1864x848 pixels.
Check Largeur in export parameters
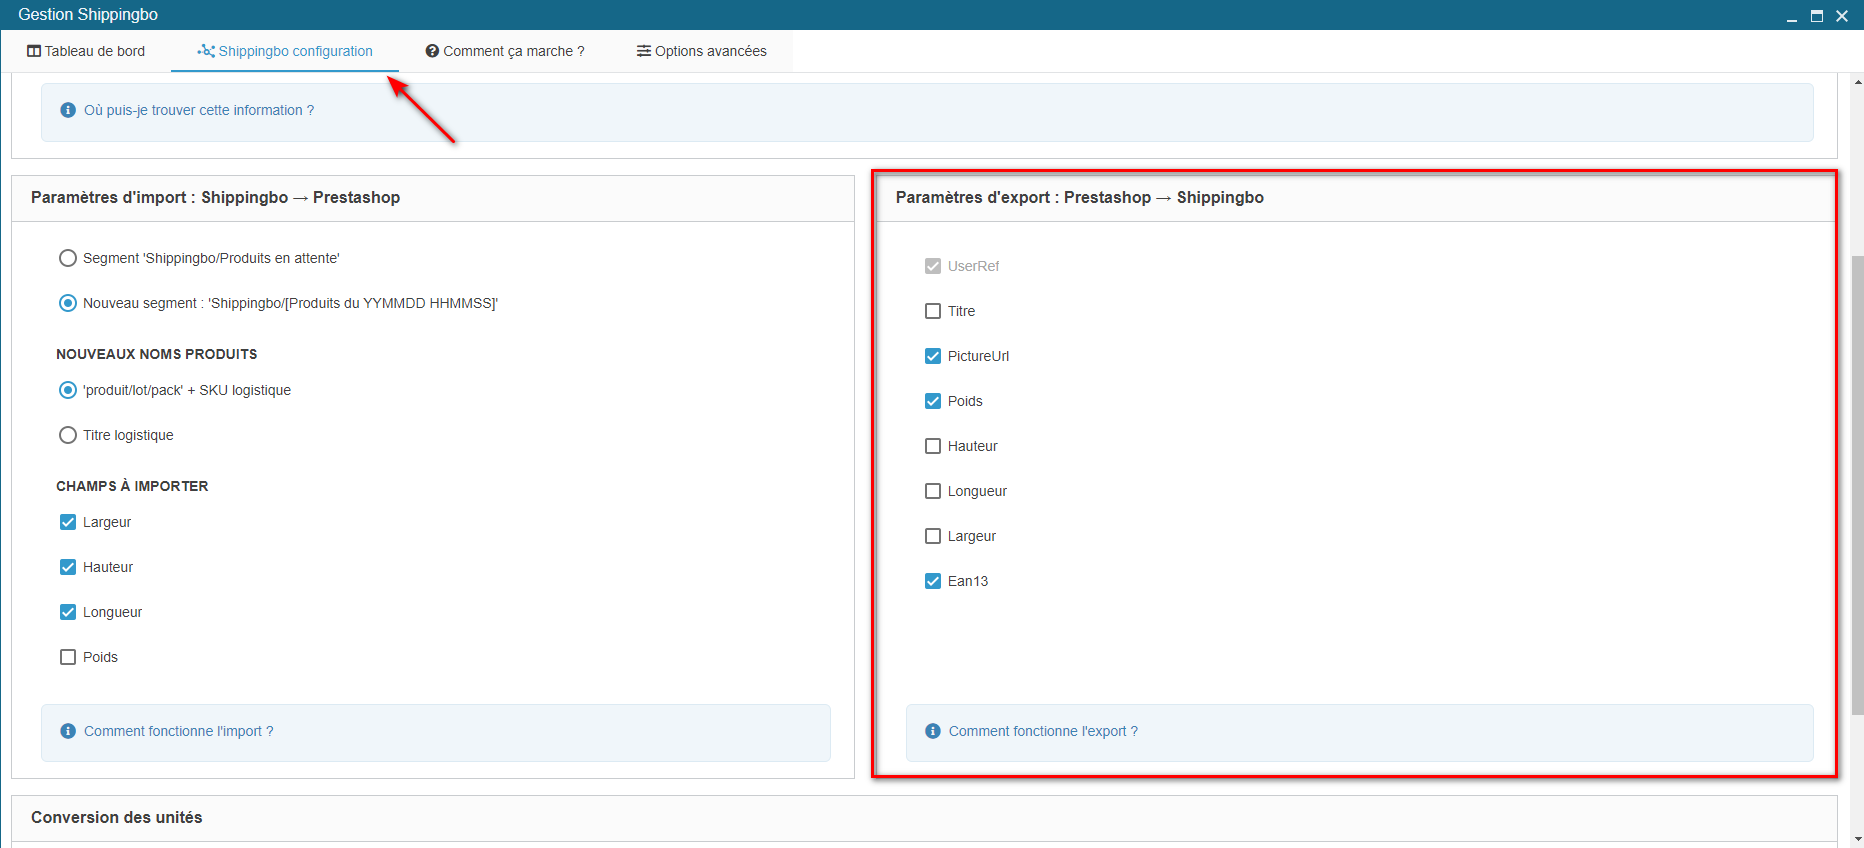[x=933, y=536]
